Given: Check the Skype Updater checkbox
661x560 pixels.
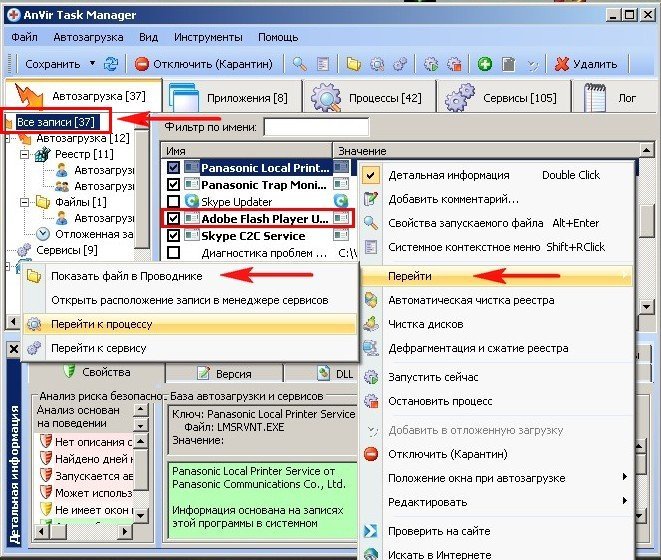Looking at the screenshot, I should 173,201.
